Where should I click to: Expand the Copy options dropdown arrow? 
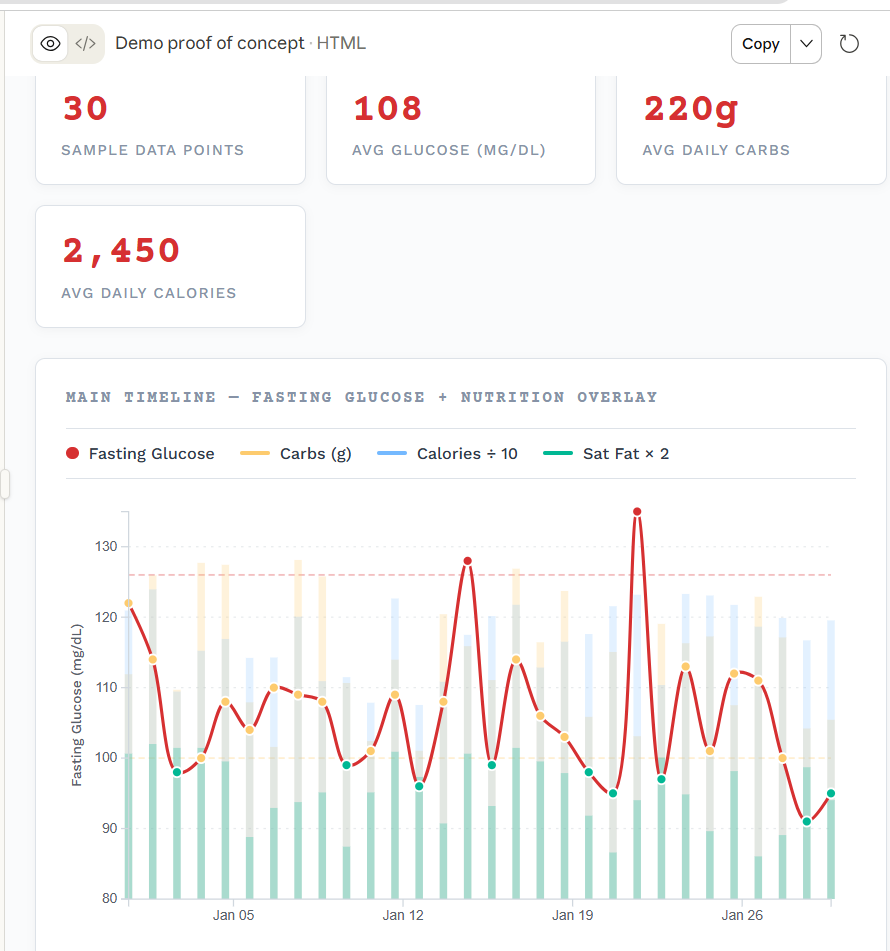tap(806, 44)
